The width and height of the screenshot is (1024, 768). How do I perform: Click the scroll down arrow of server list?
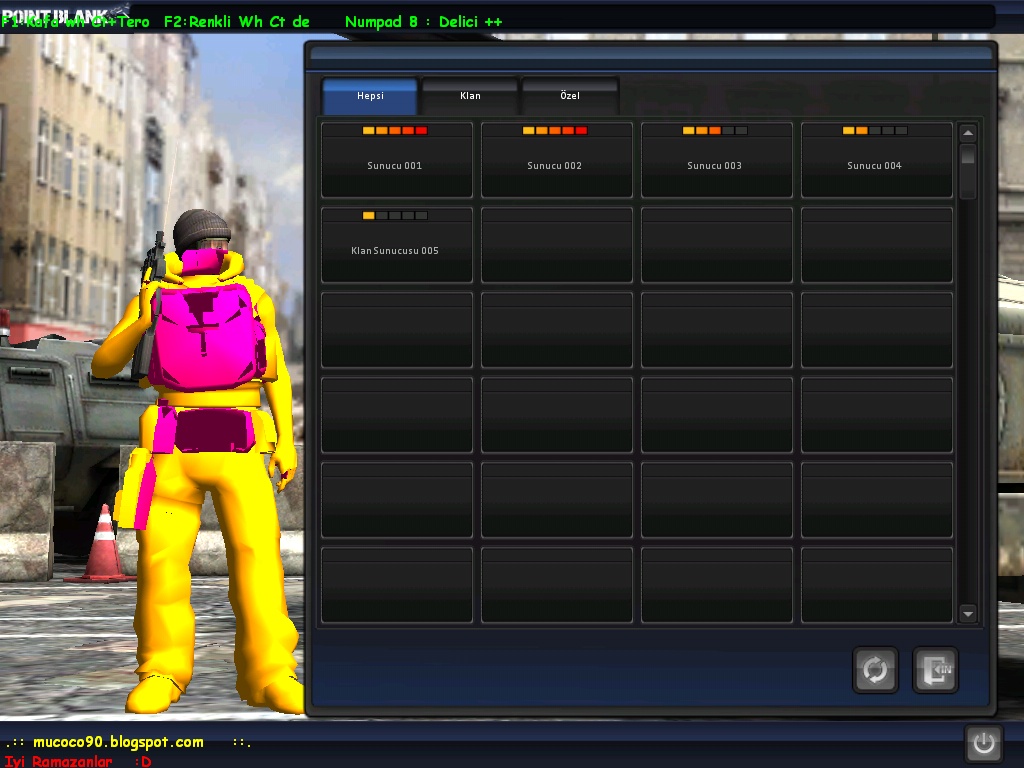tap(968, 614)
